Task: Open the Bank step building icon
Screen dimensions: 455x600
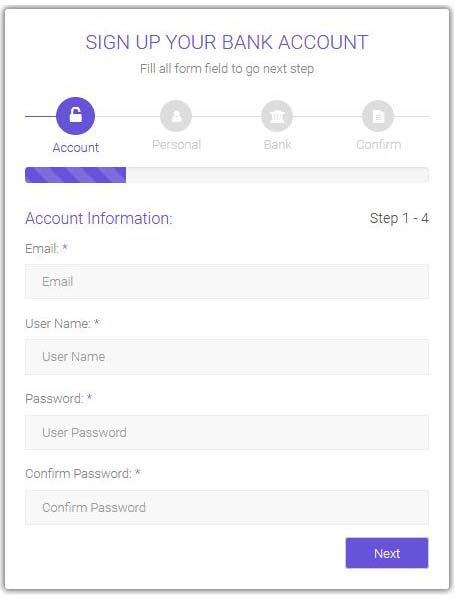Action: (x=277, y=116)
